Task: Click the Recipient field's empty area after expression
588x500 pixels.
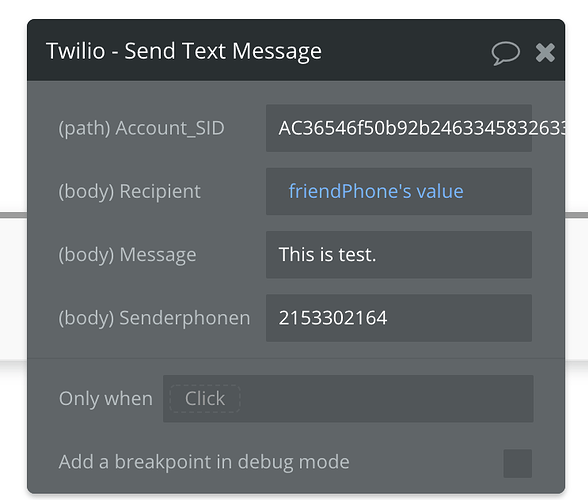Action: pos(497,191)
